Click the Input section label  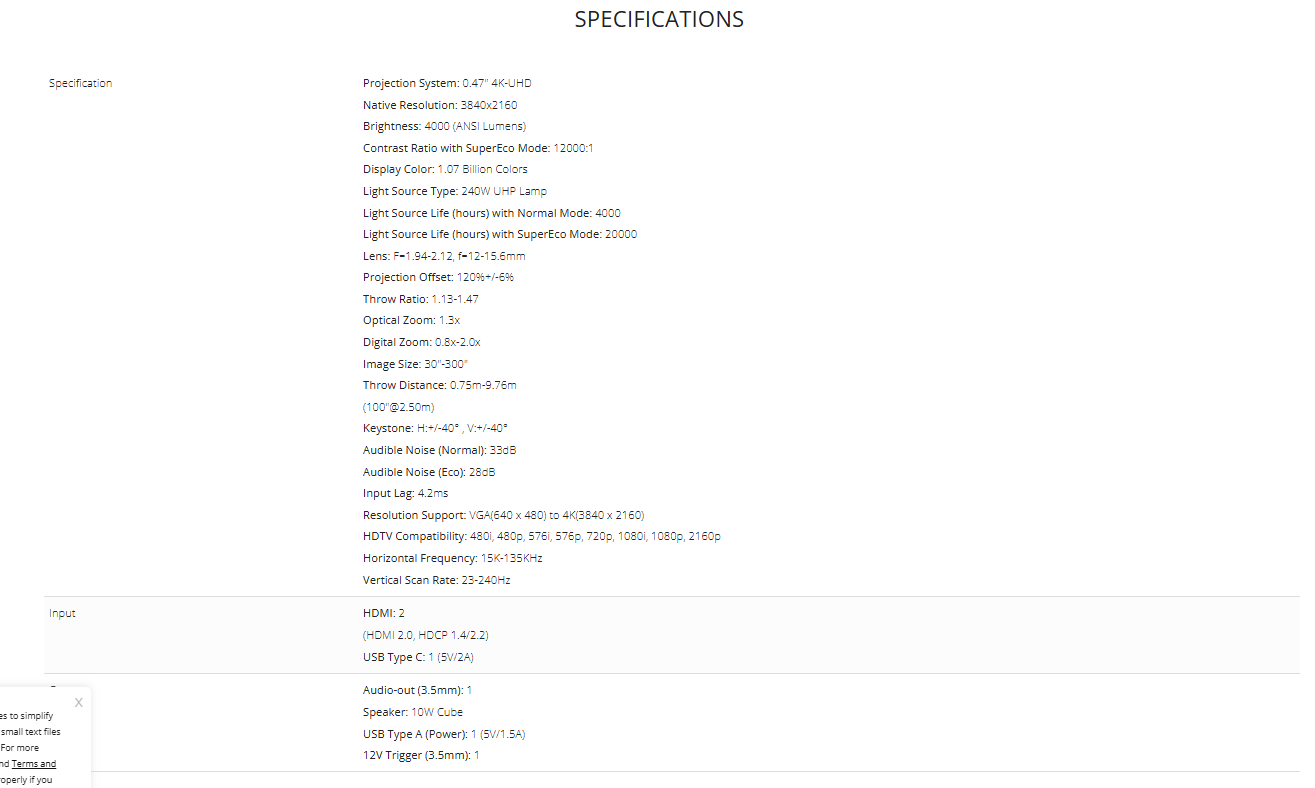click(62, 613)
